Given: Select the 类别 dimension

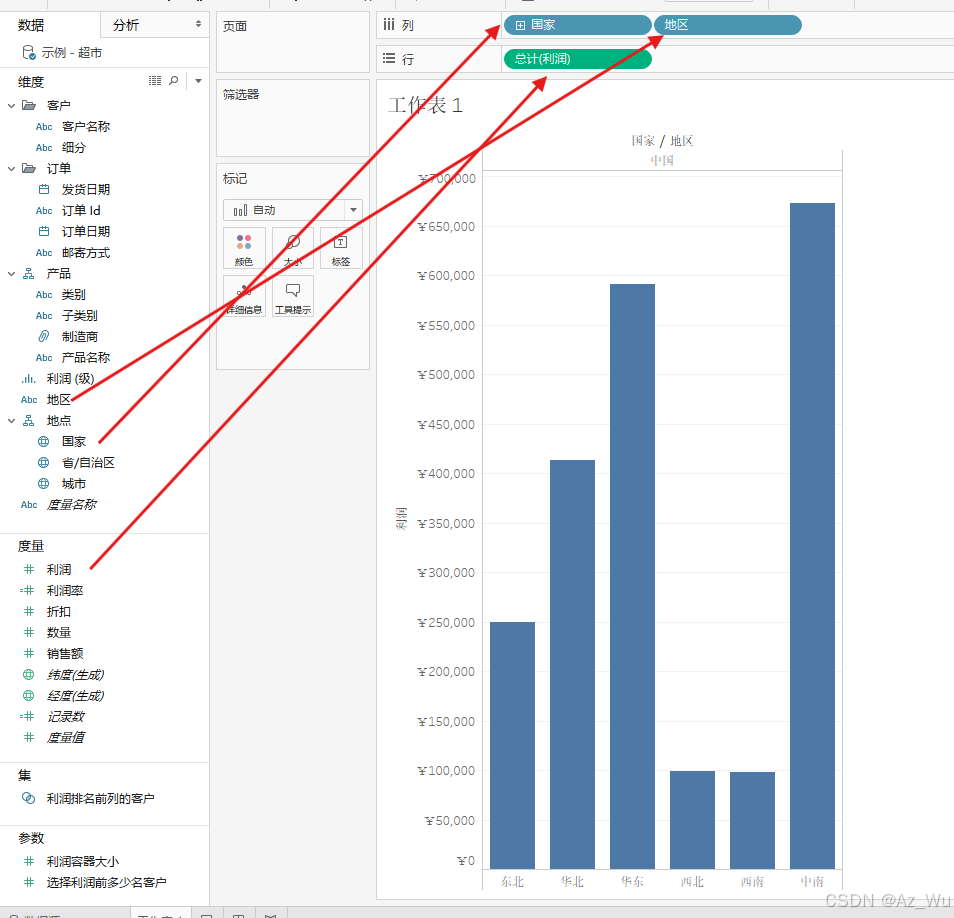Looking at the screenshot, I should pos(74,294).
